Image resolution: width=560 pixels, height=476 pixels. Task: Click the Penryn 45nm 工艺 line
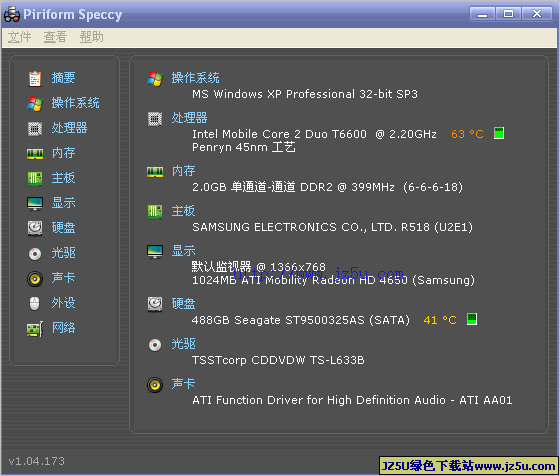[x=244, y=147]
